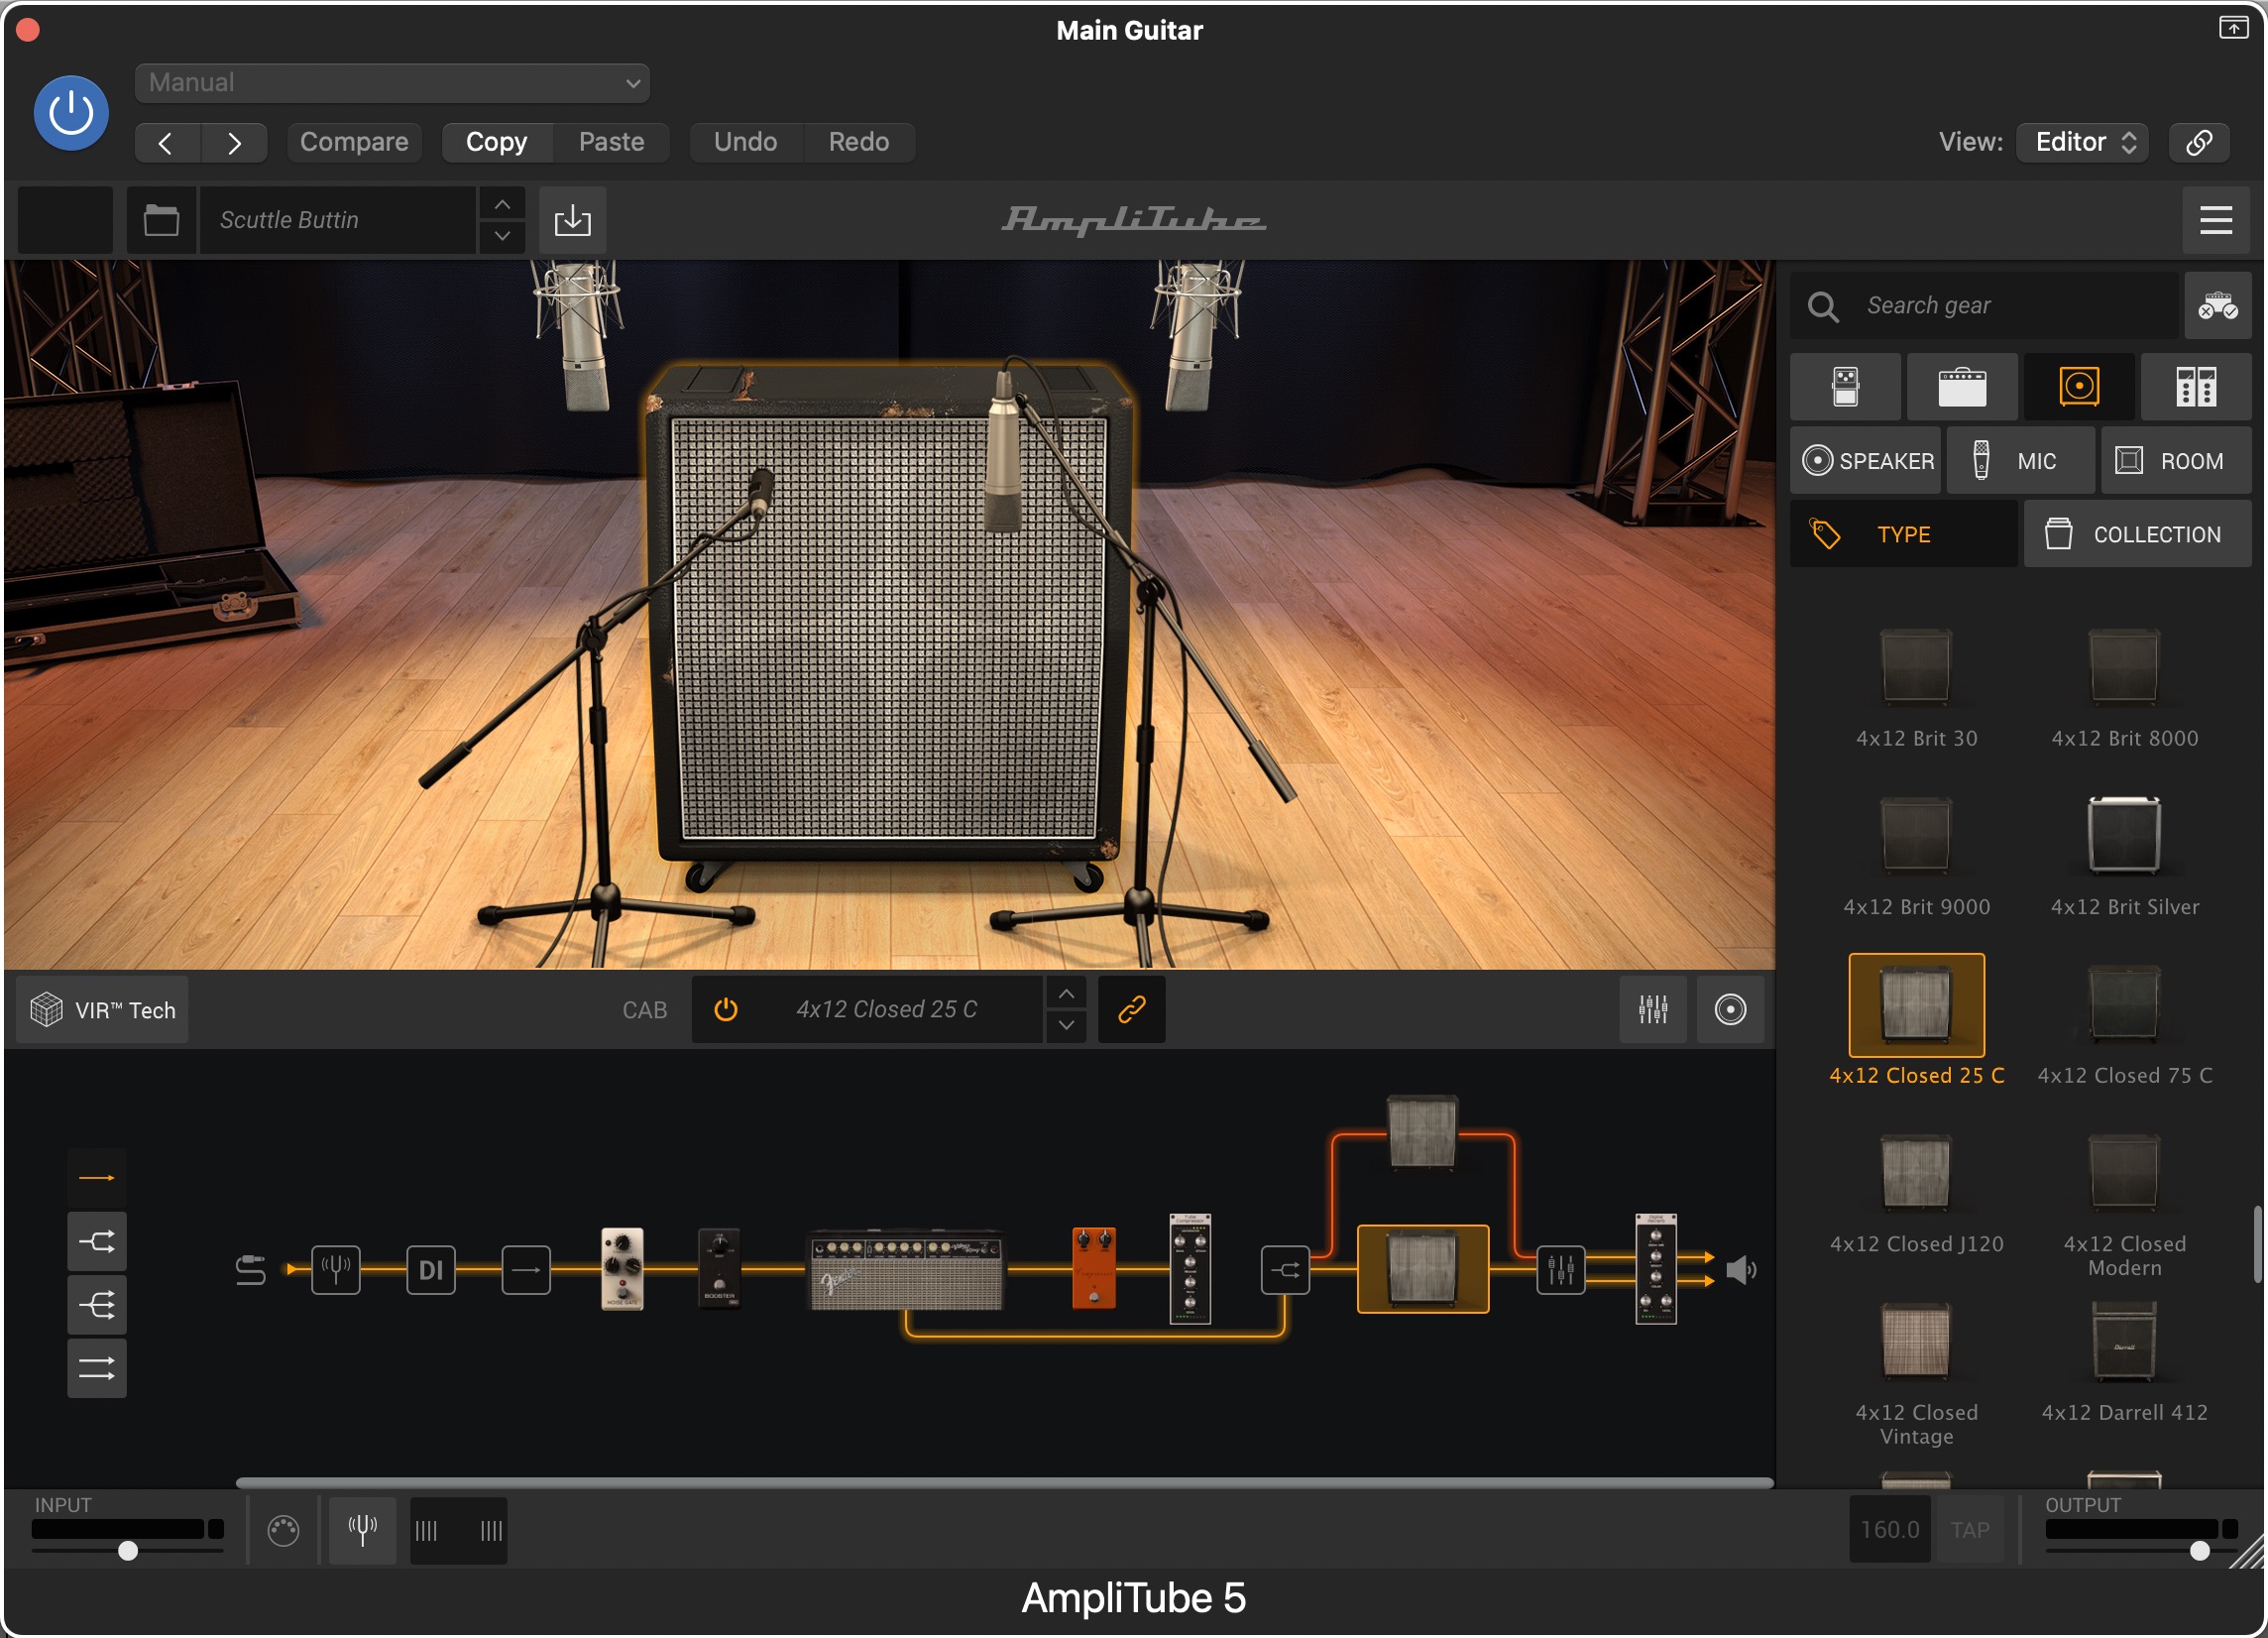Image resolution: width=2268 pixels, height=1638 pixels.
Task: Open the speaker view icon
Action: point(1730,1010)
